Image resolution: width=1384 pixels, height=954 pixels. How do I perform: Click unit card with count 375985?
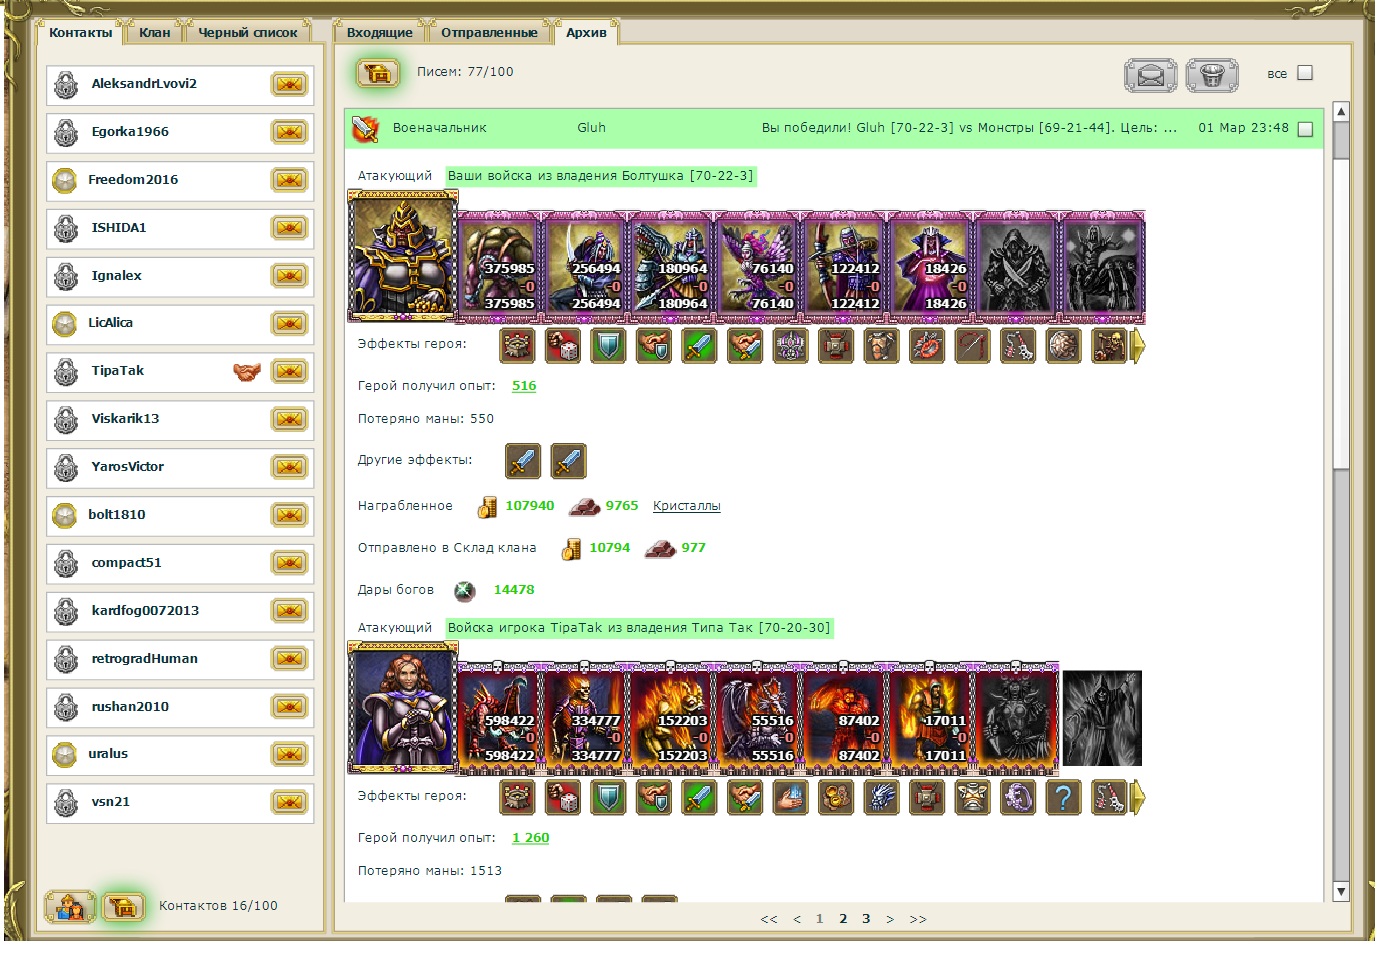pyautogui.click(x=500, y=266)
